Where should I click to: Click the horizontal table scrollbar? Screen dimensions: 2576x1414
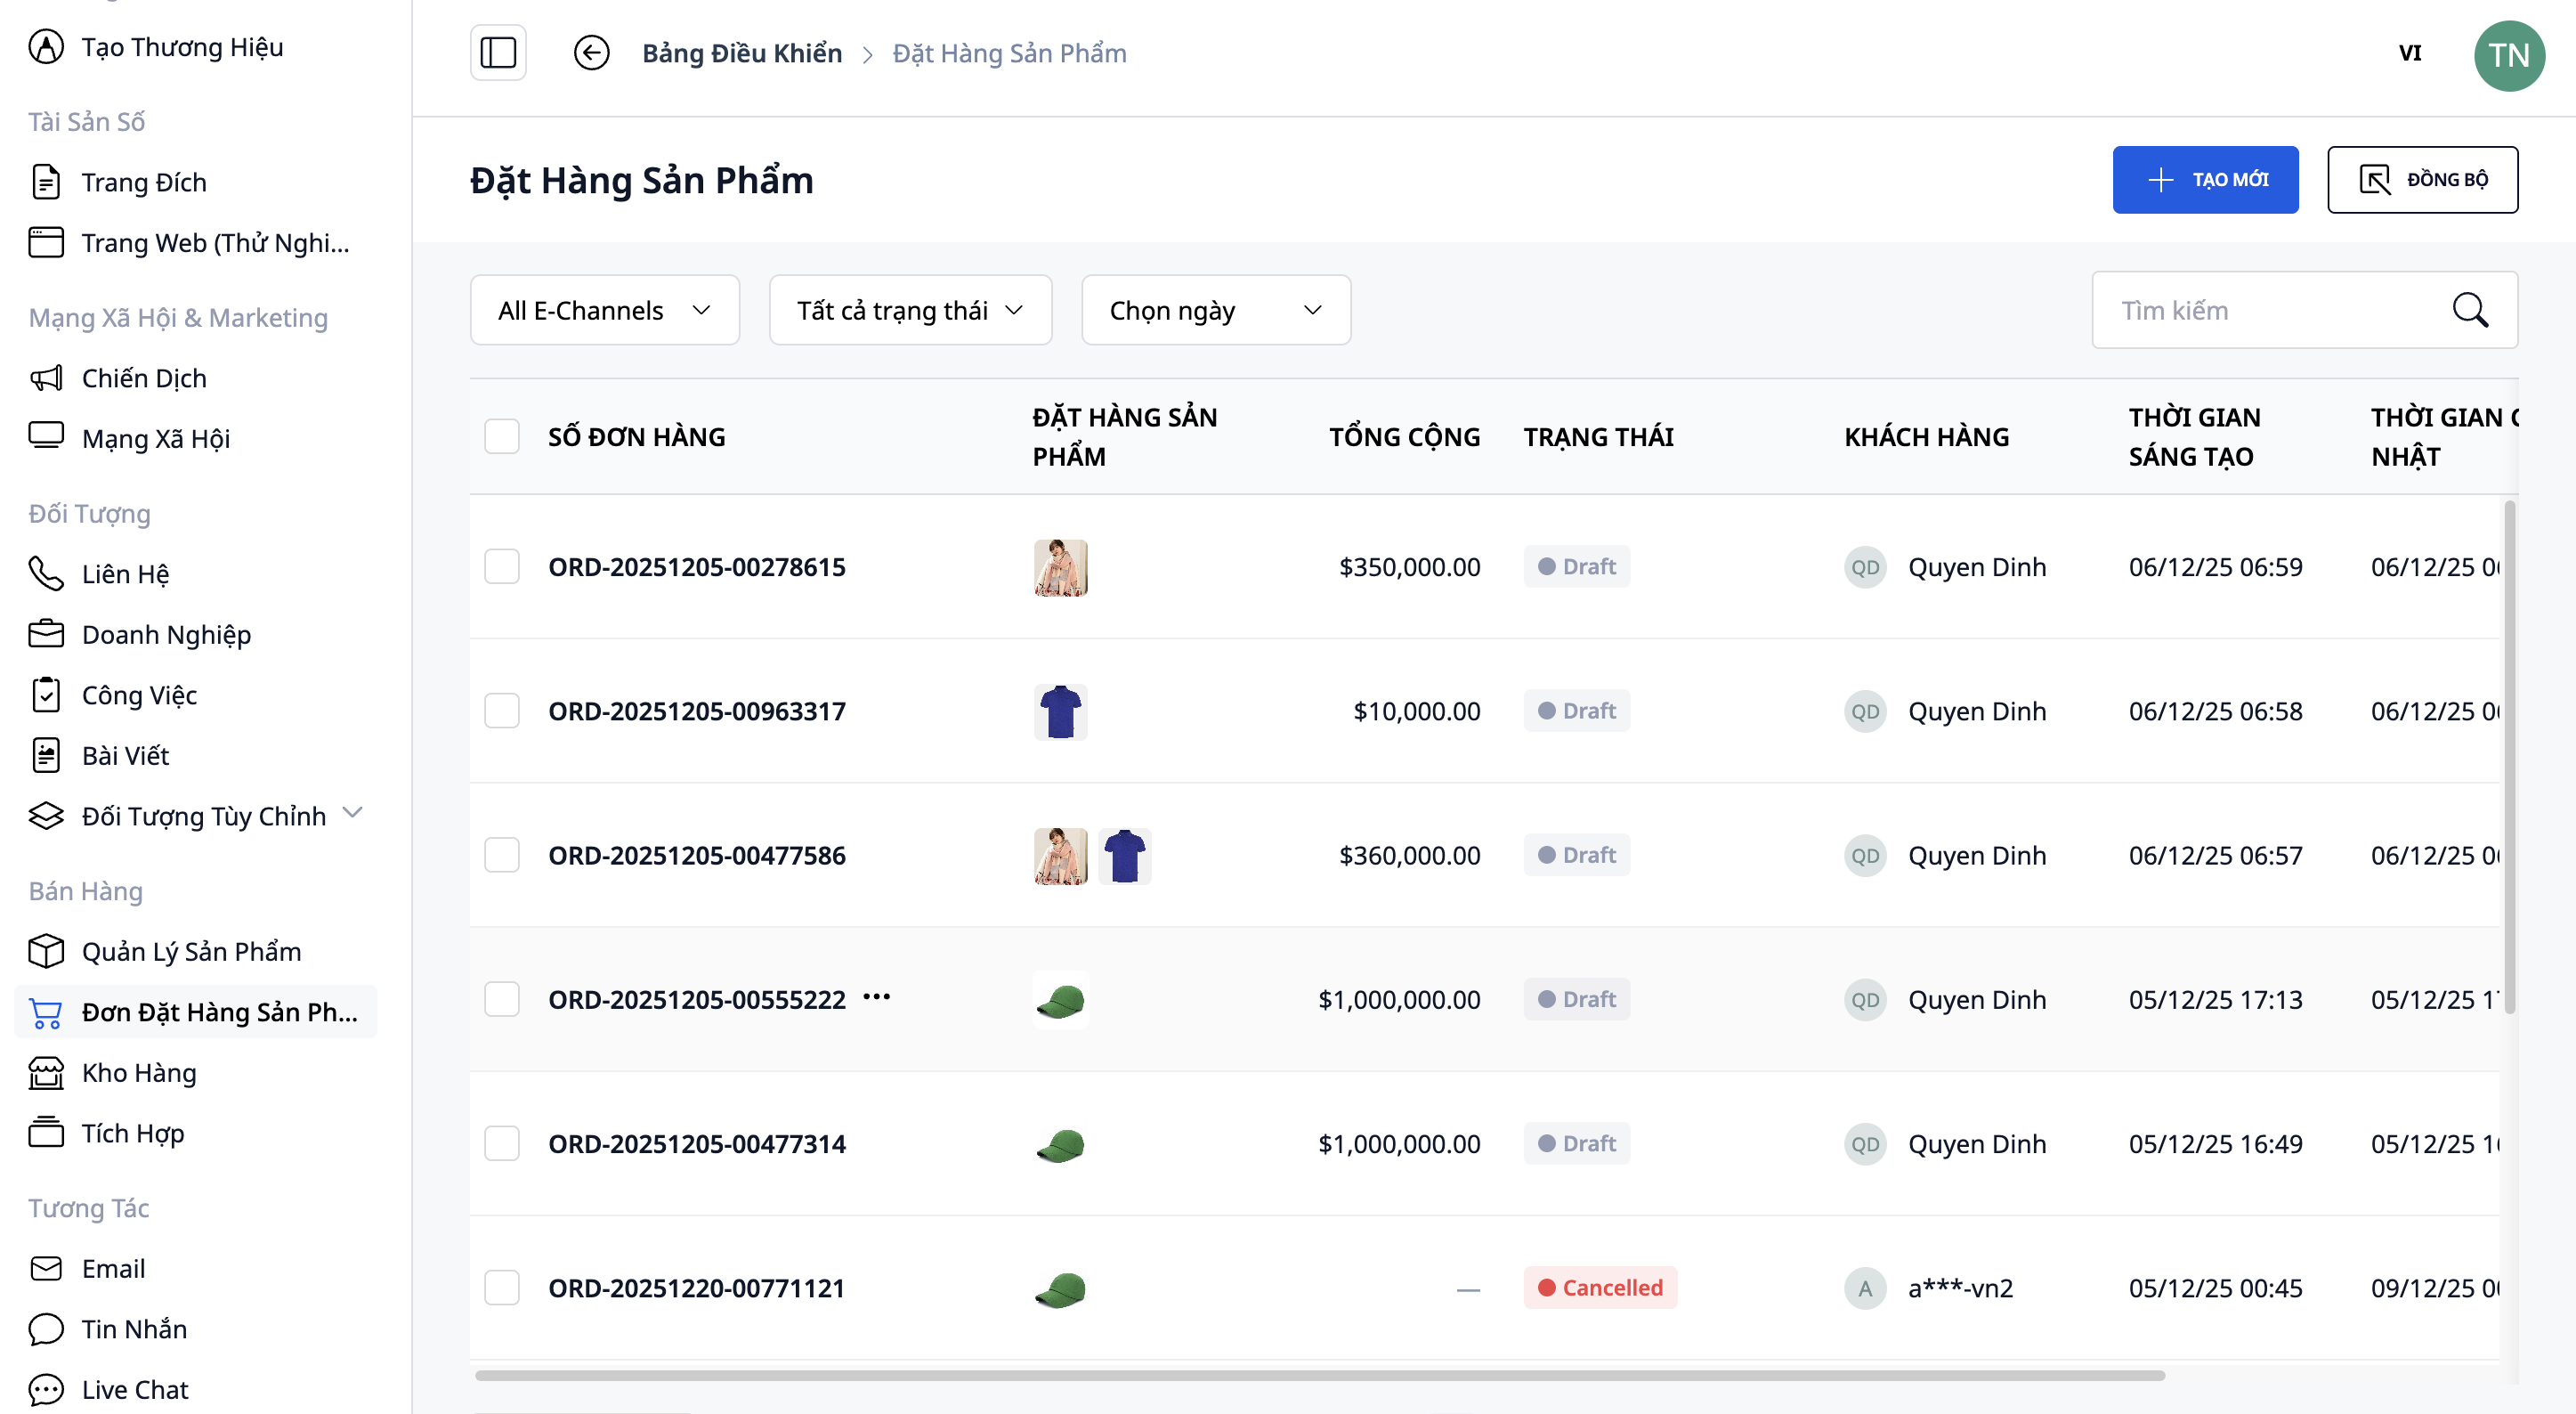click(x=1320, y=1376)
